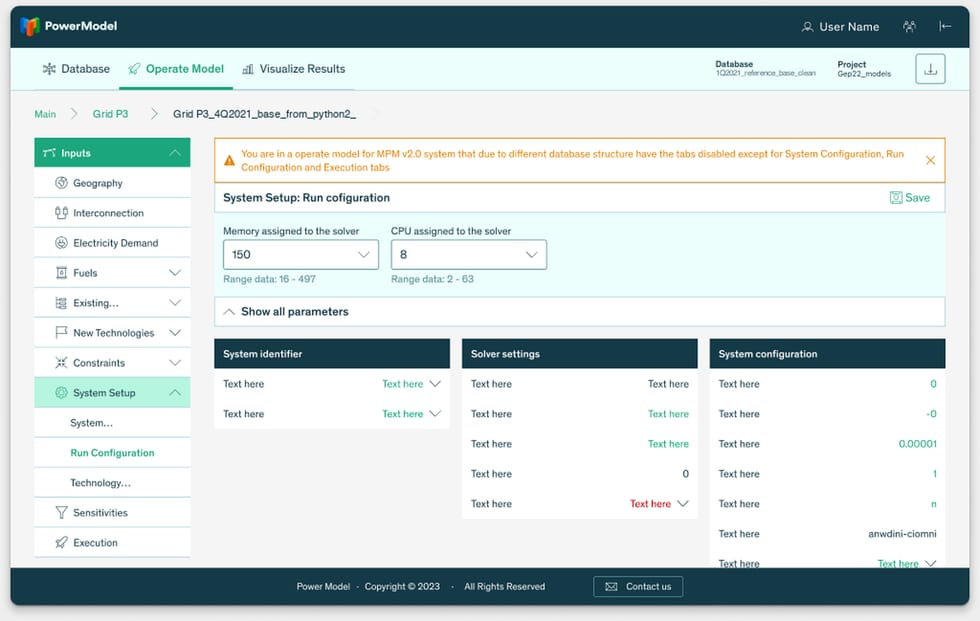This screenshot has height=621, width=980.
Task: Expand the Existing submenu chevron
Action: pos(175,303)
